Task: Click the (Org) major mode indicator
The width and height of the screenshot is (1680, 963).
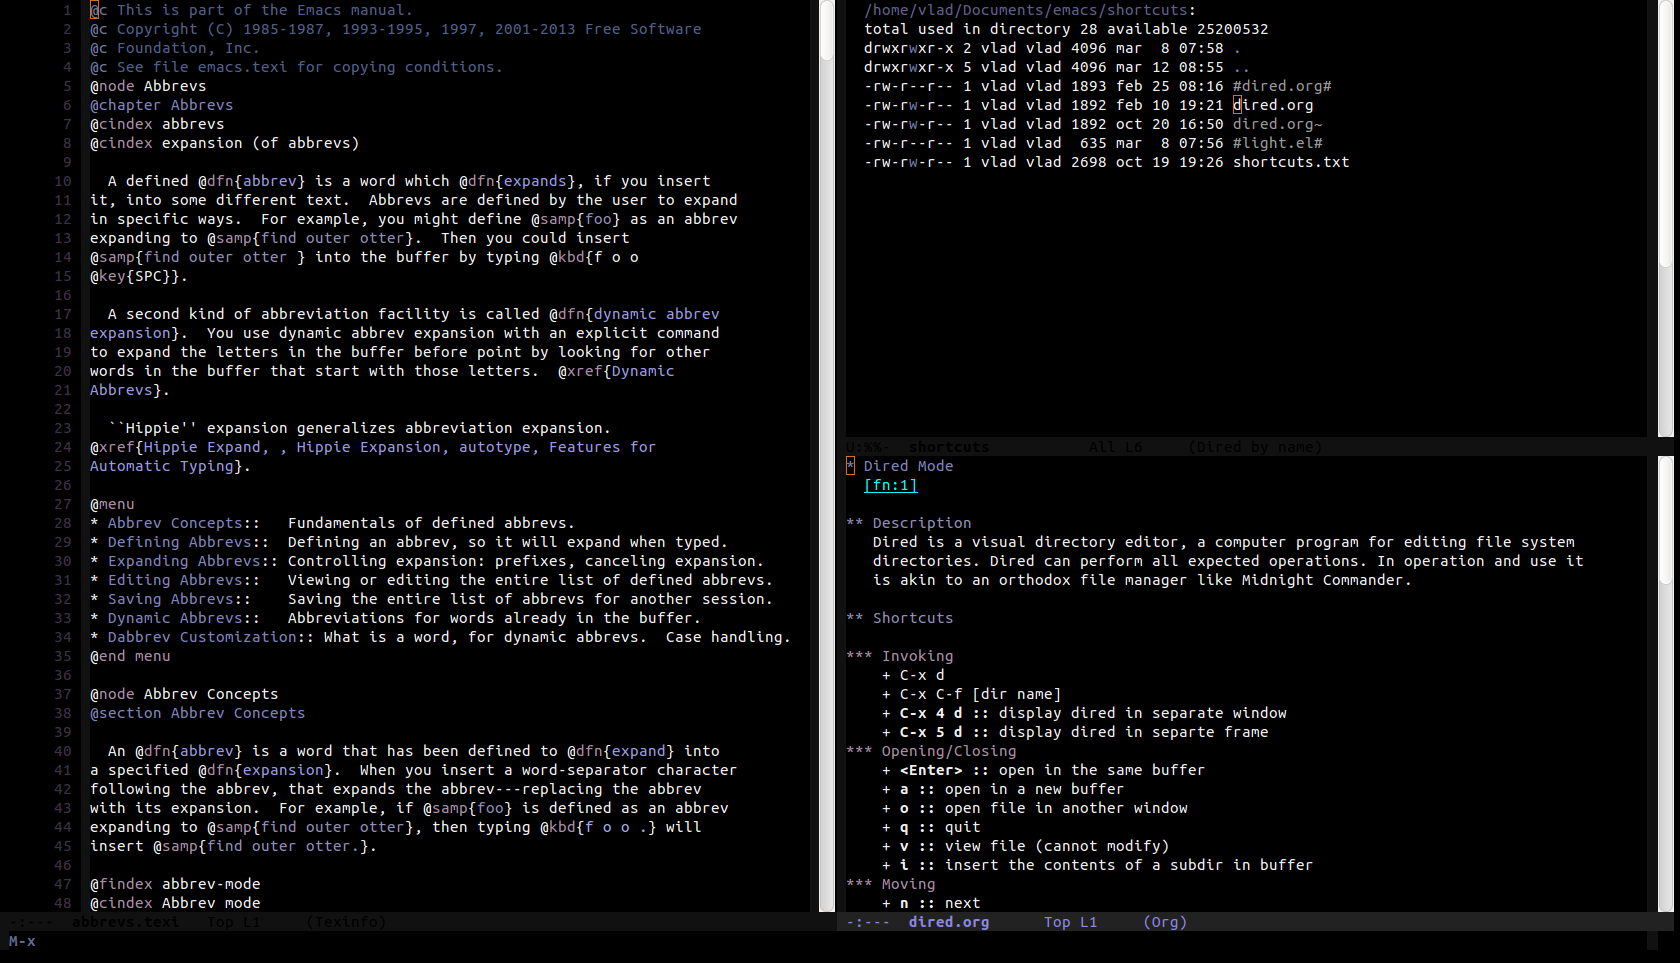Action: click(1165, 922)
